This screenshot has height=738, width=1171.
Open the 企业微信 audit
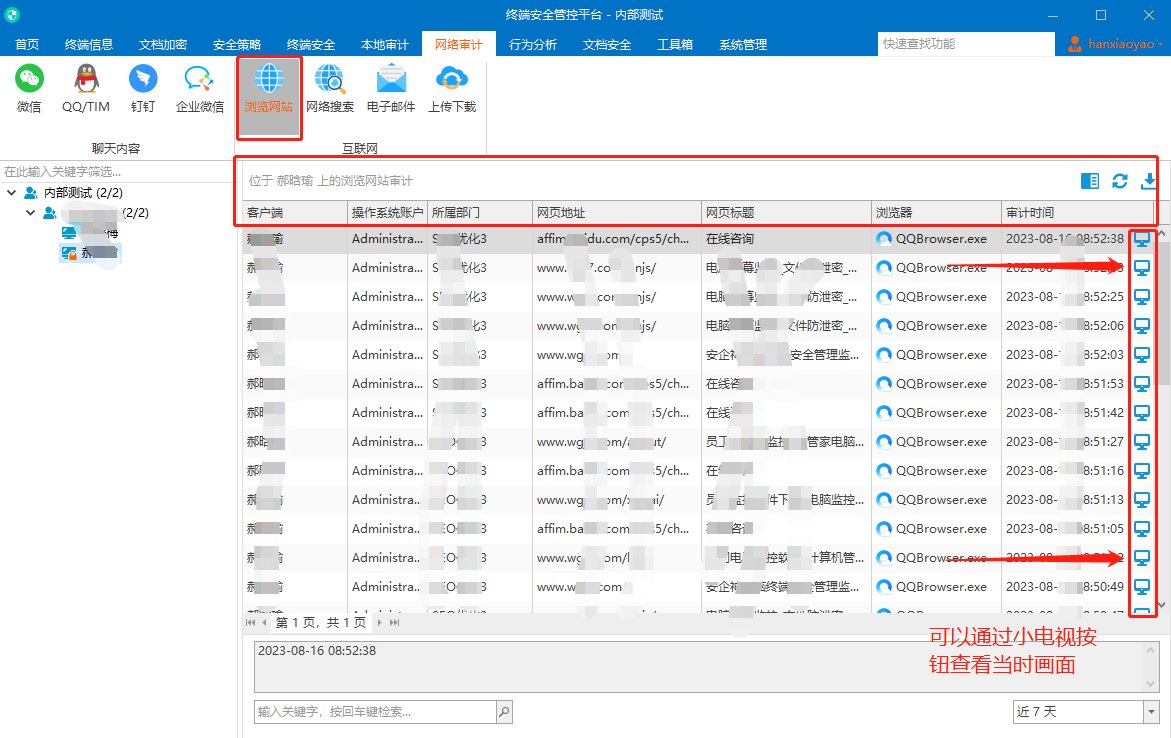click(200, 88)
